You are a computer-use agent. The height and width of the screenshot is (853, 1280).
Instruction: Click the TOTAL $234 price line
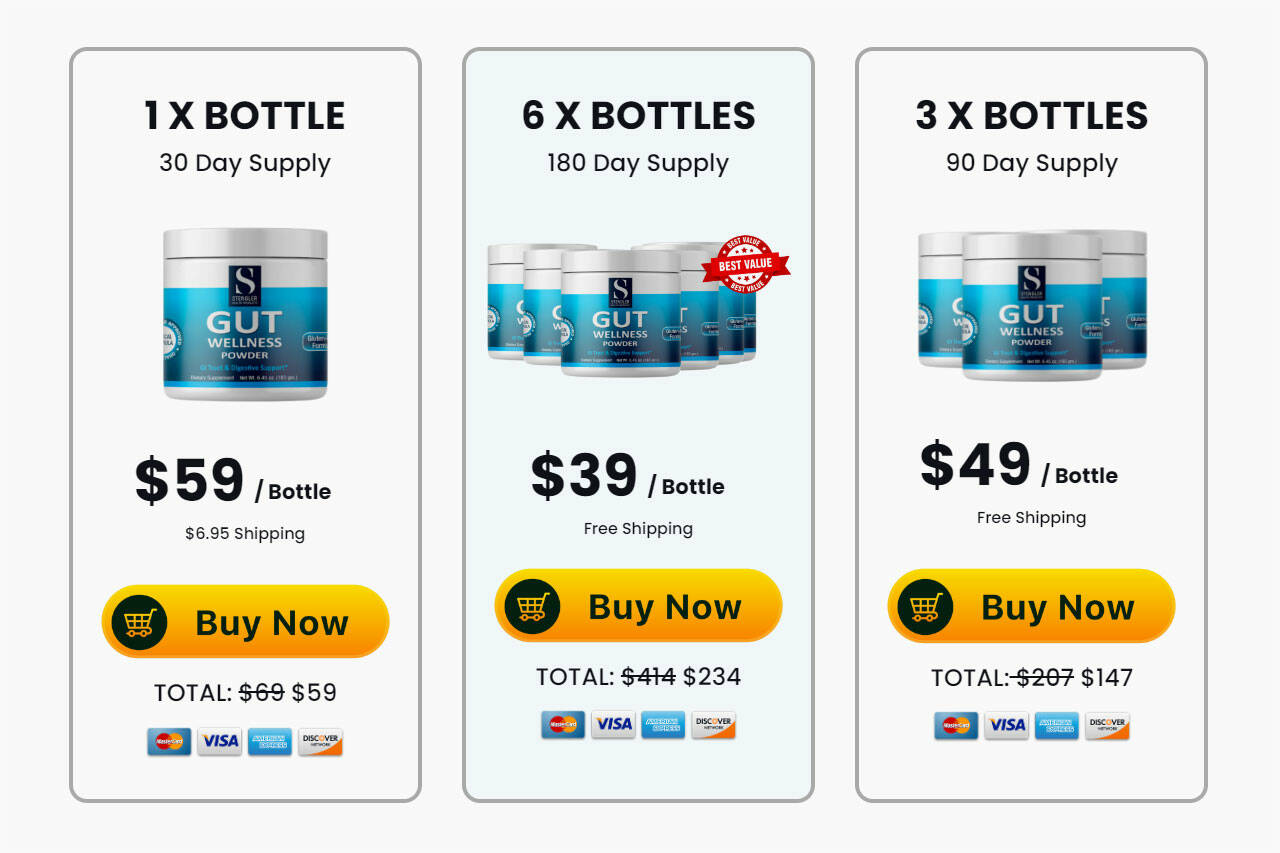pyautogui.click(x=638, y=677)
